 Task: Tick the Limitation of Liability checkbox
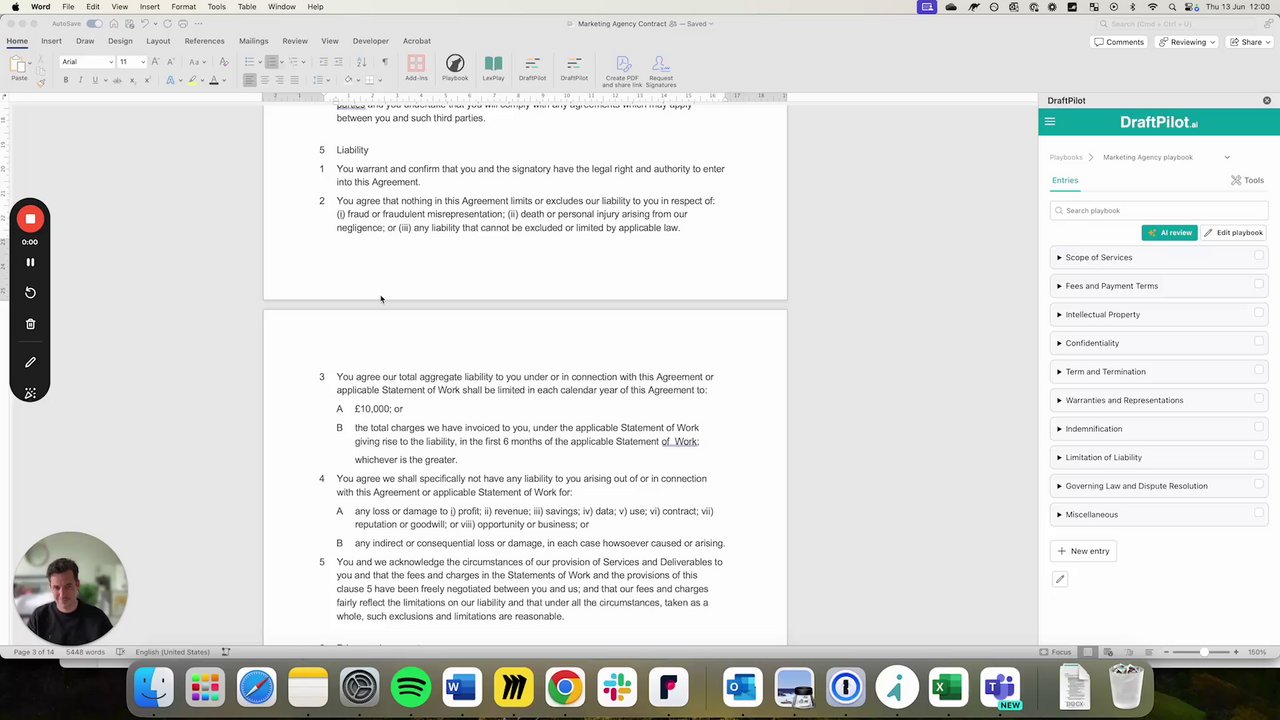click(1259, 456)
